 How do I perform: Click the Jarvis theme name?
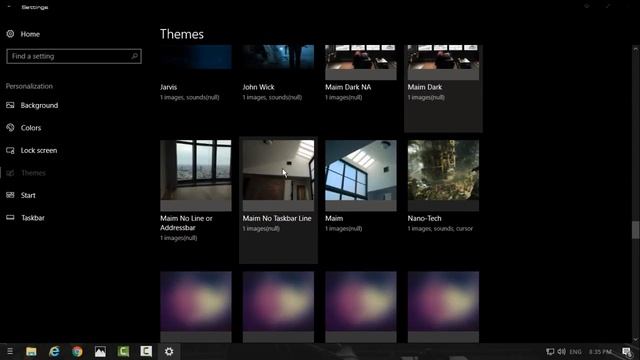coord(169,87)
